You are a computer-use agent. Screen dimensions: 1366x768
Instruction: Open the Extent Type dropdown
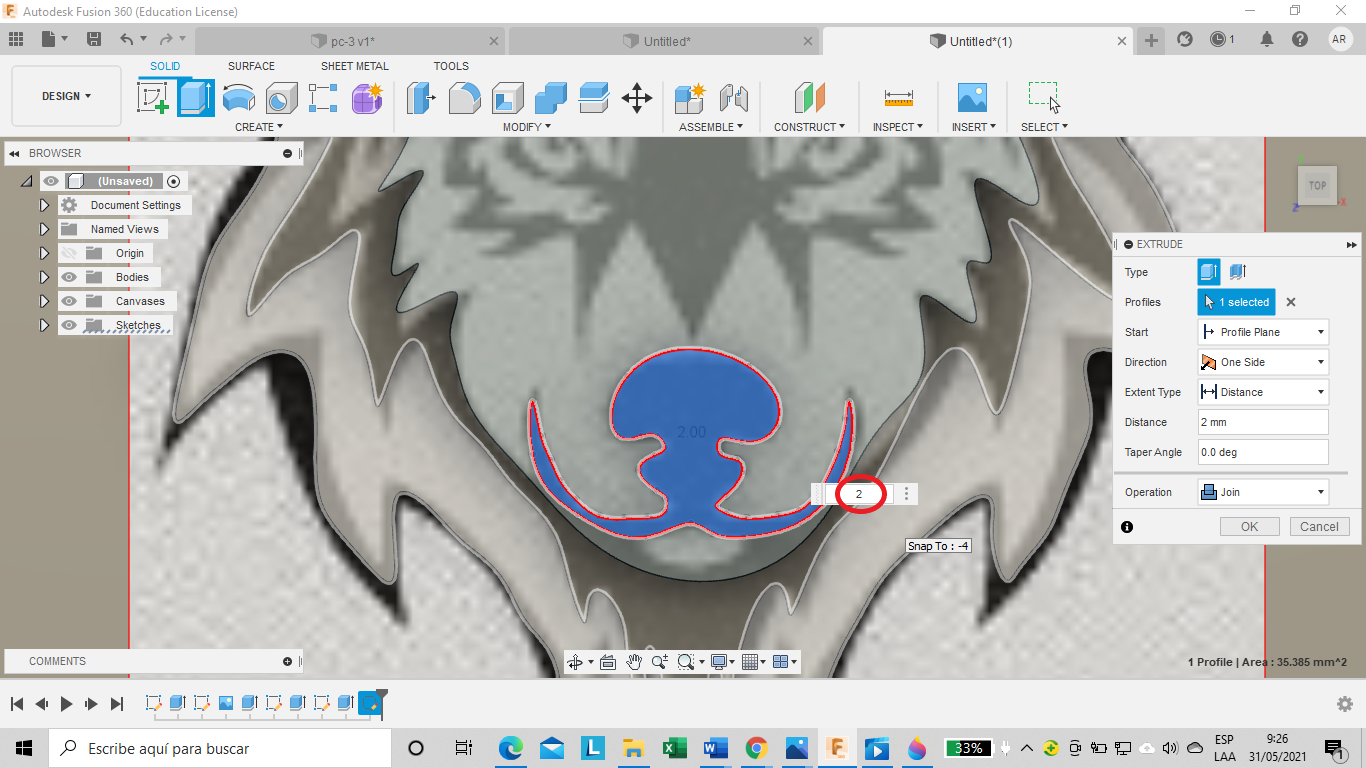[1263, 392]
